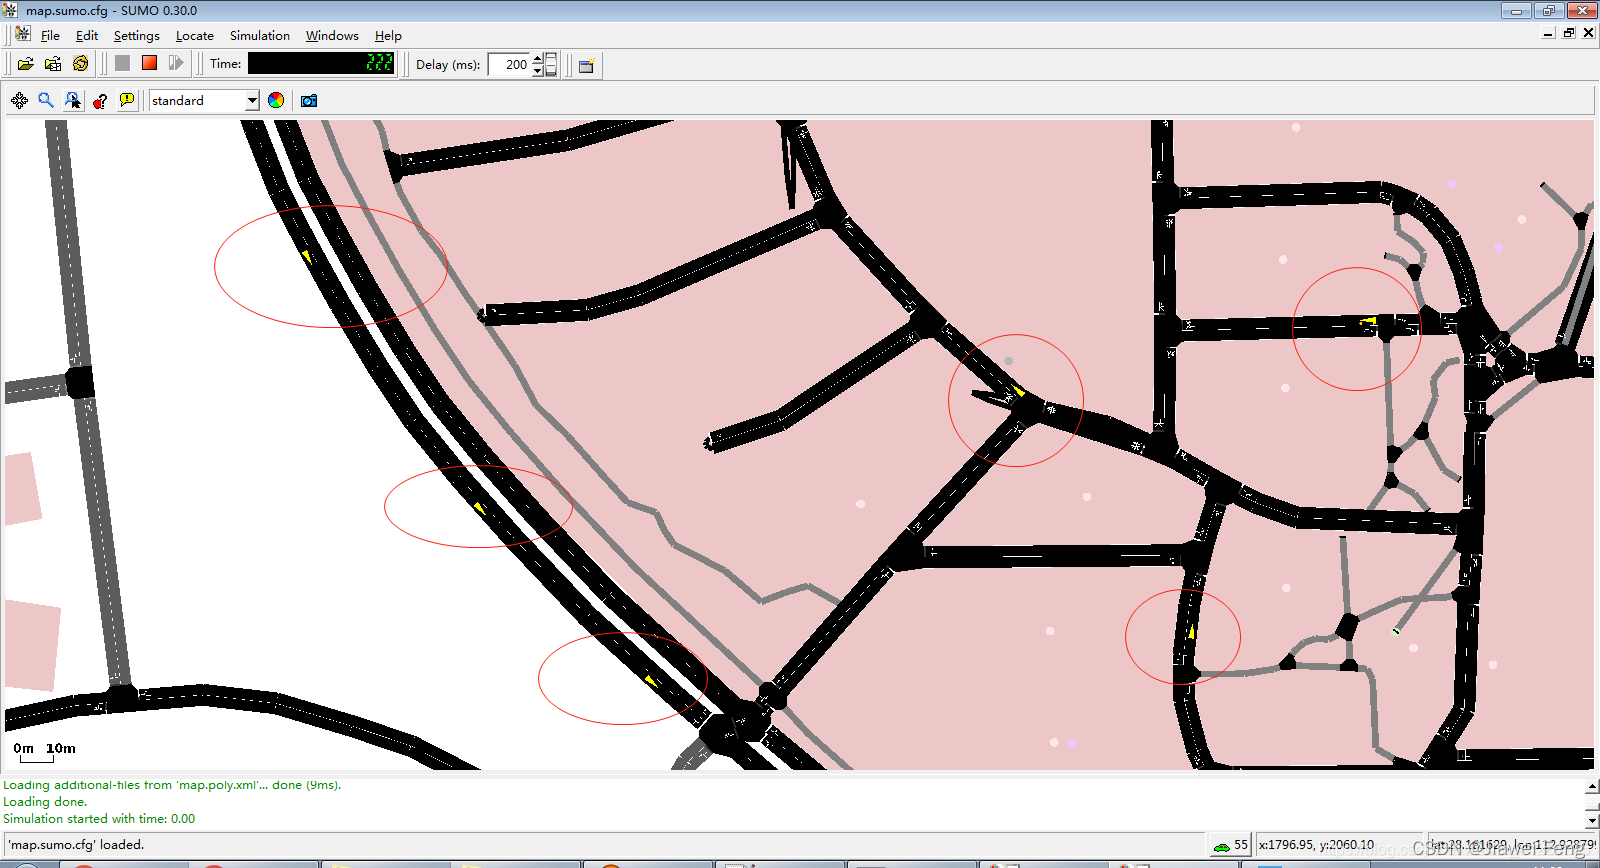Toggle the red question mark tooltips icon
1600x868 pixels.
point(100,100)
